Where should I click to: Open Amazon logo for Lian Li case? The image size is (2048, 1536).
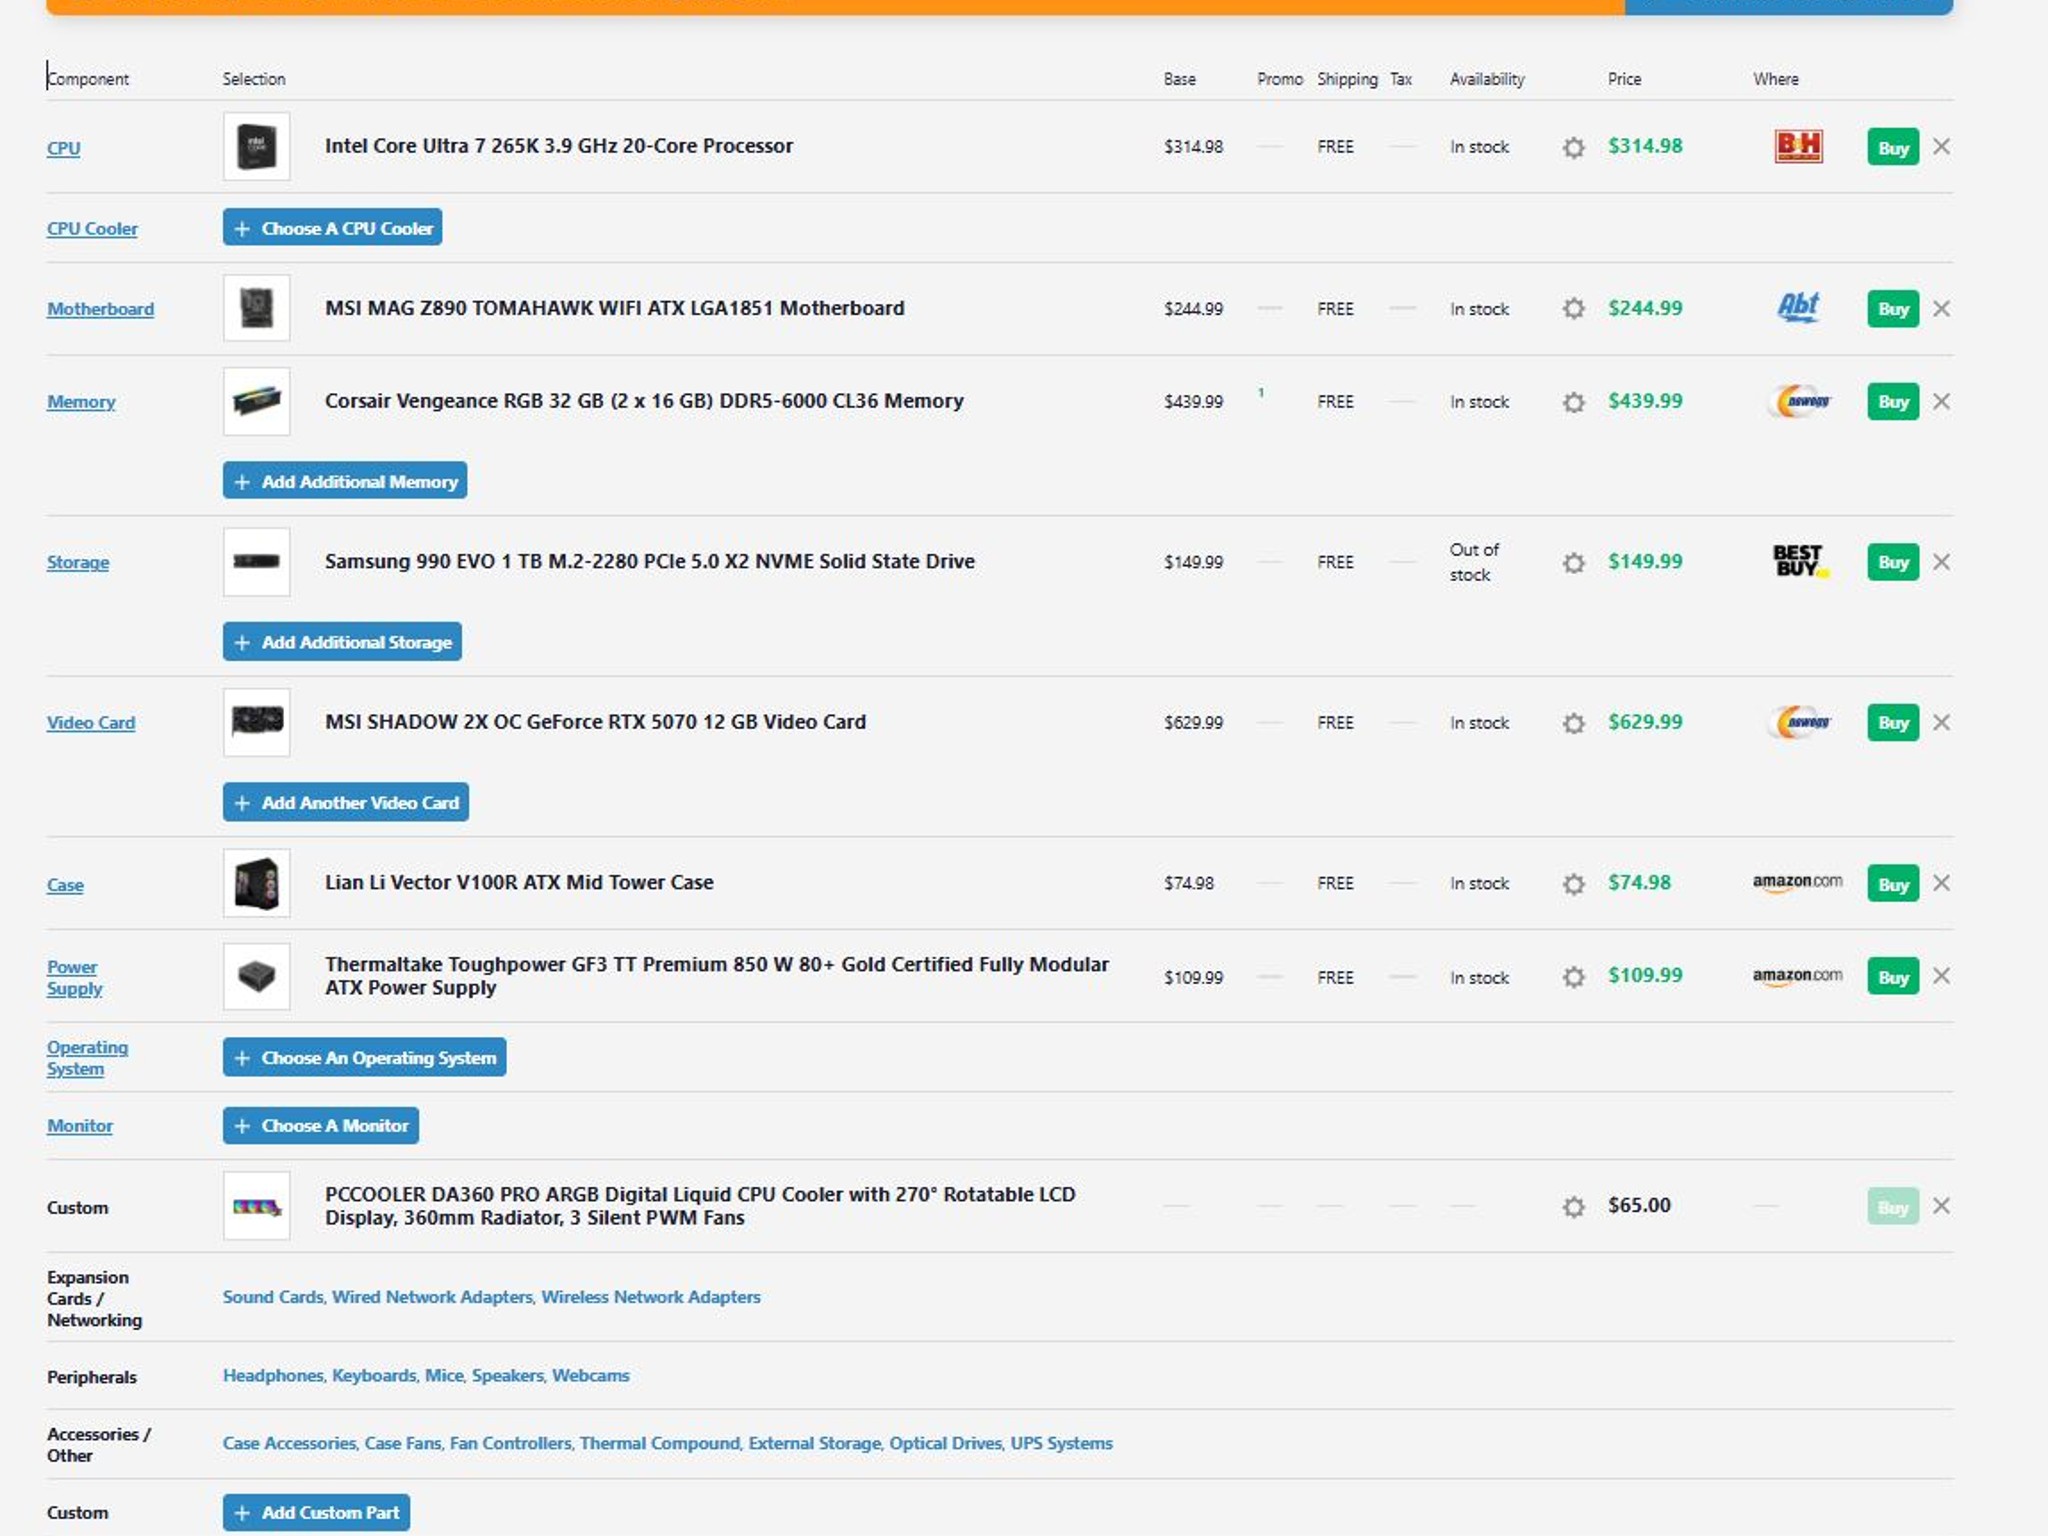click(1797, 882)
